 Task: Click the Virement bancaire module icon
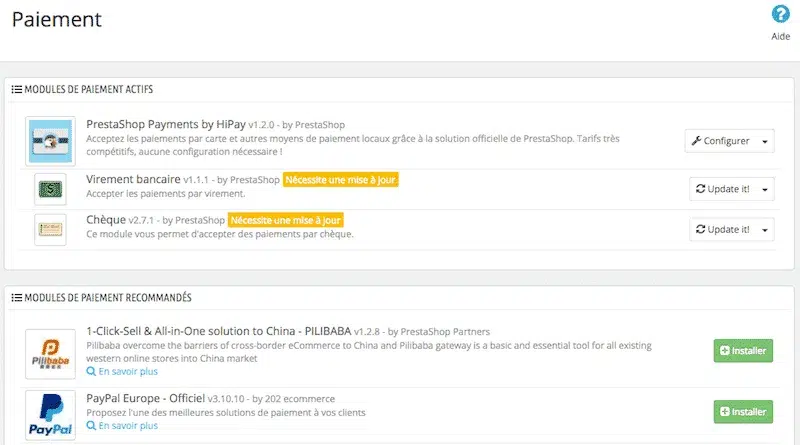[50, 188]
